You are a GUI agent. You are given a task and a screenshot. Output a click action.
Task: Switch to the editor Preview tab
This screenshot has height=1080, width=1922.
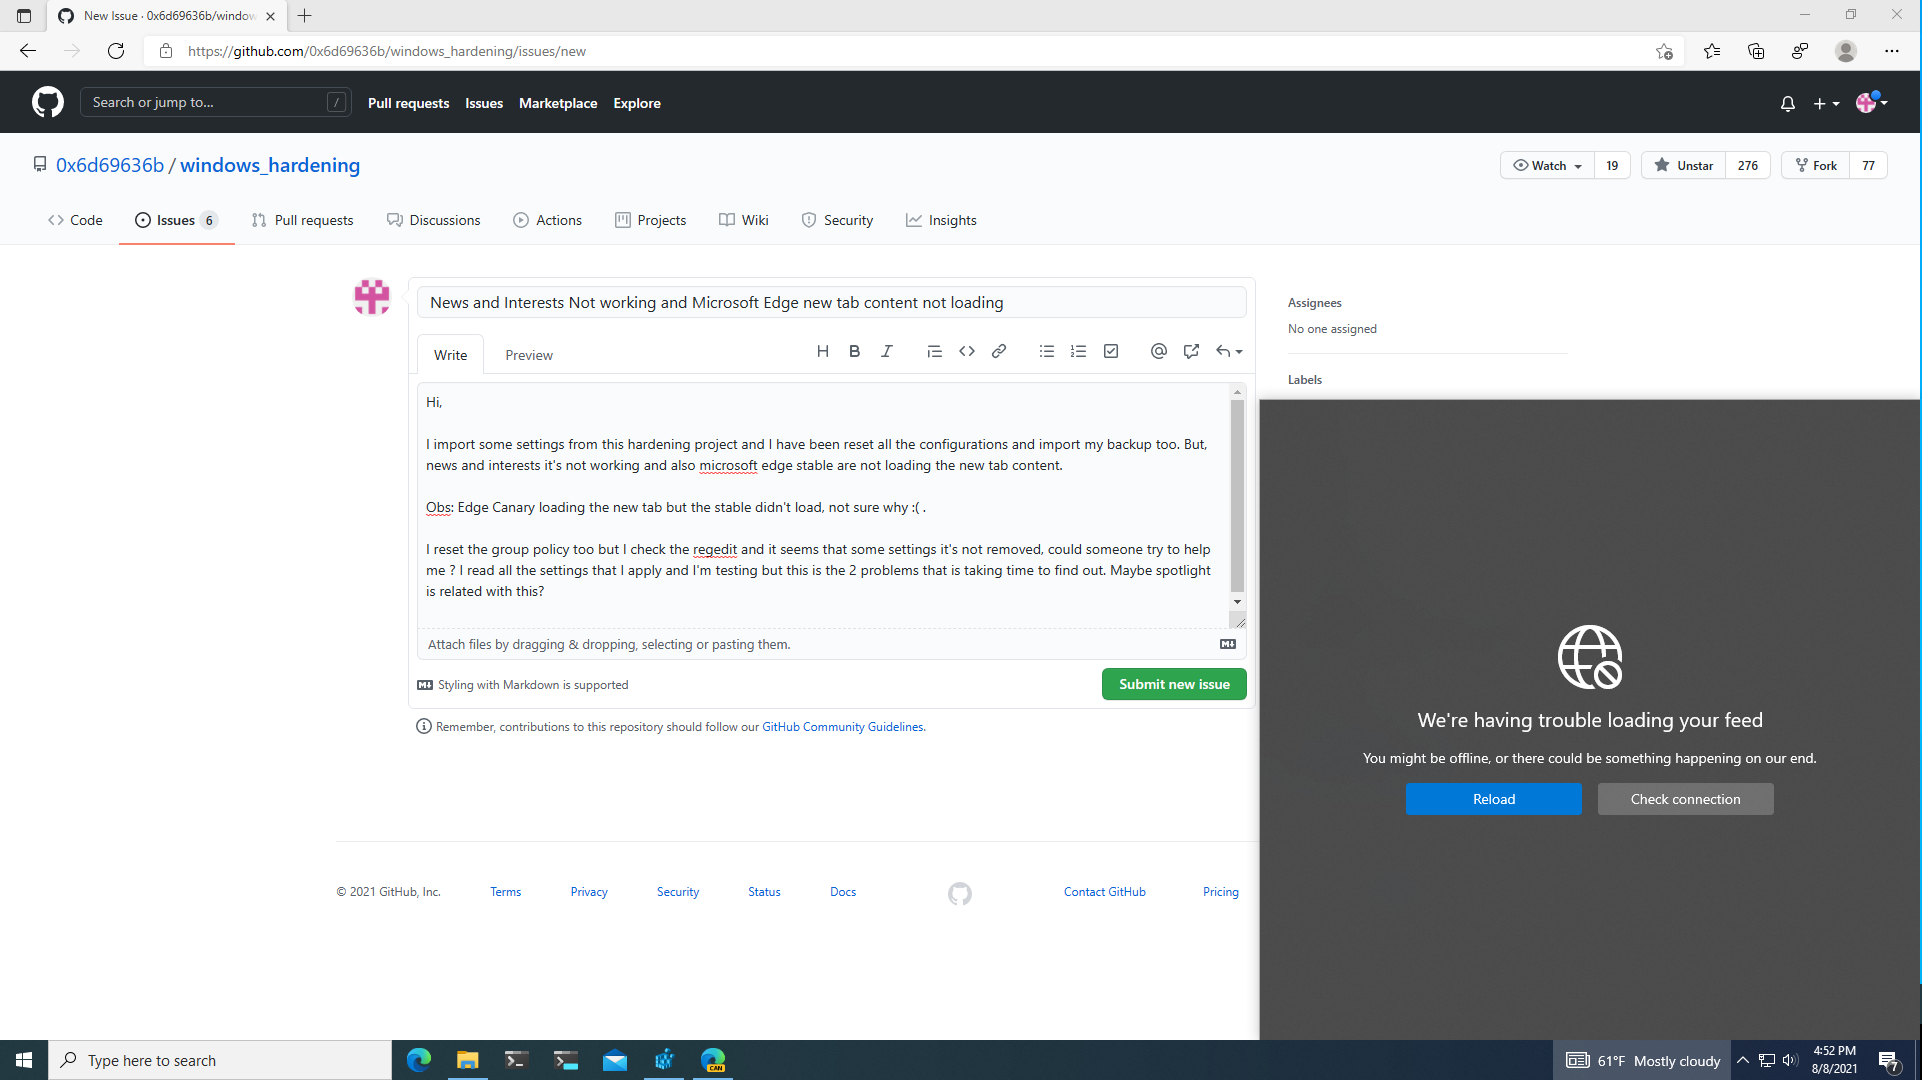528,355
